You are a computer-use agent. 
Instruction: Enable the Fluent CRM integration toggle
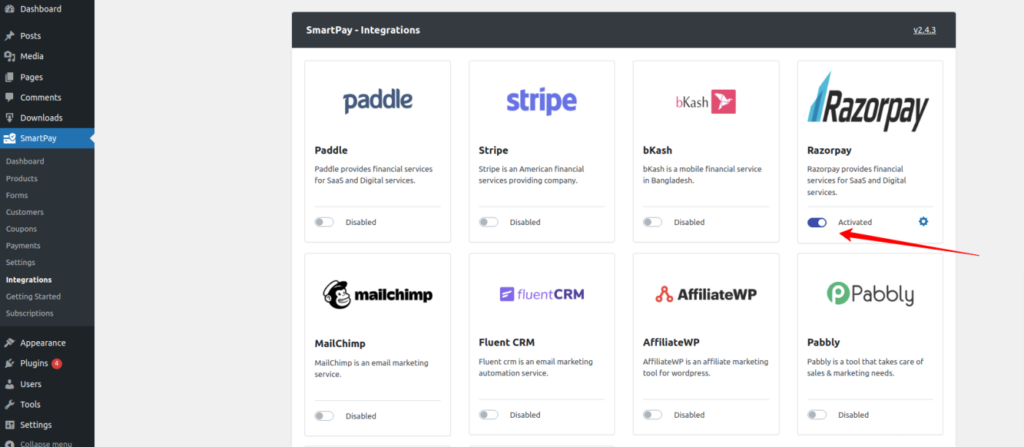pyautogui.click(x=488, y=415)
